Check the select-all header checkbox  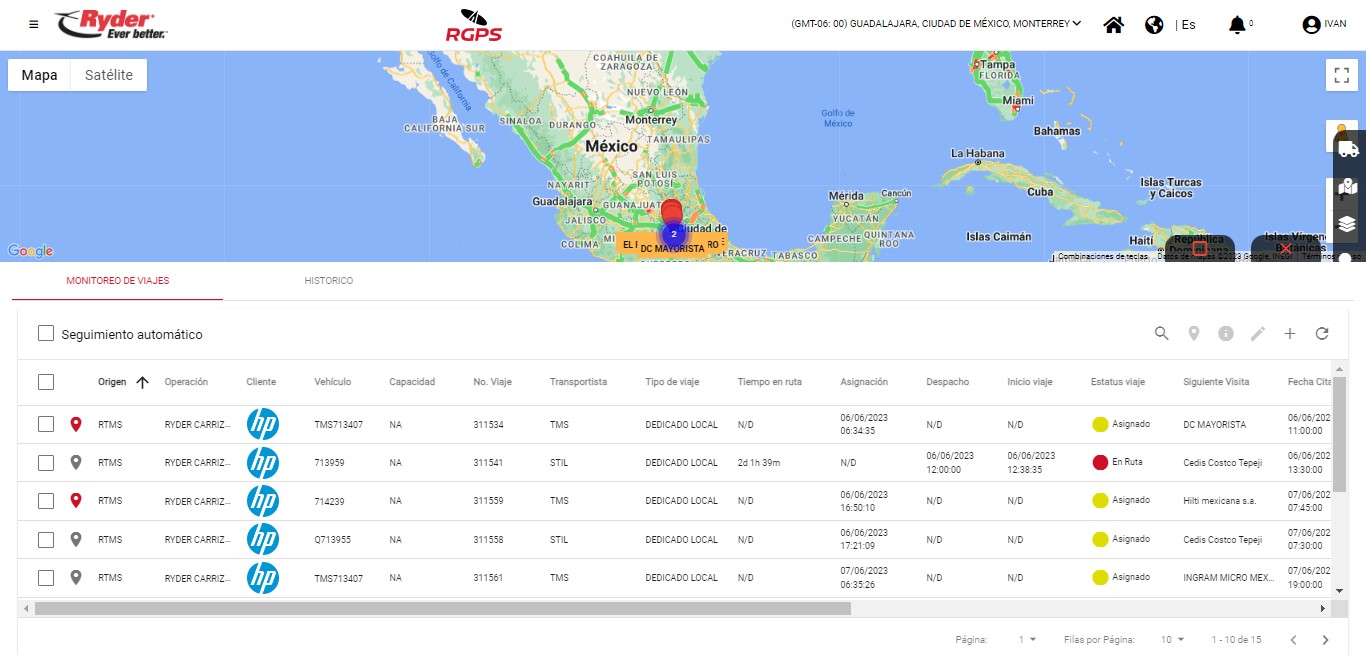tap(46, 382)
